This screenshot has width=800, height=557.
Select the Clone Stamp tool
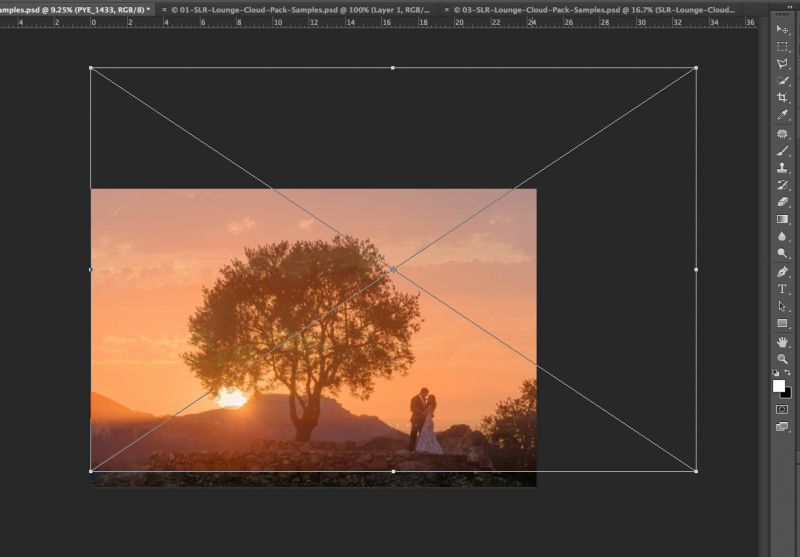tap(782, 168)
